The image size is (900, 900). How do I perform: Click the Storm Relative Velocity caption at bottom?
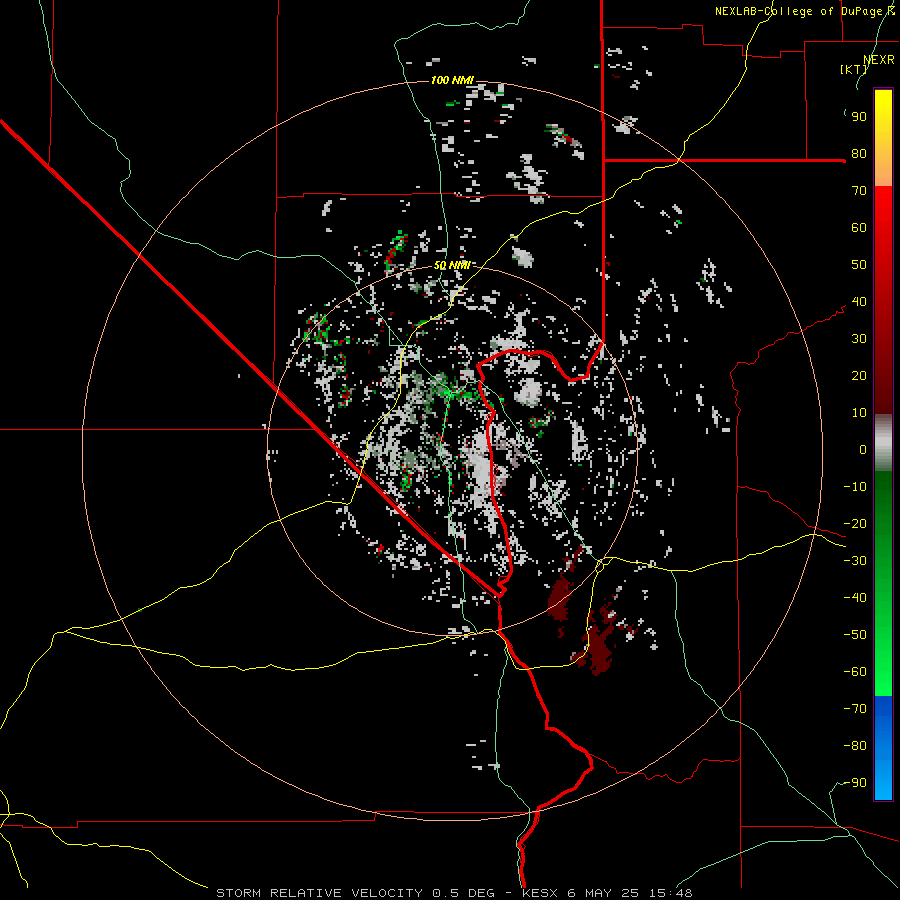tap(454, 893)
